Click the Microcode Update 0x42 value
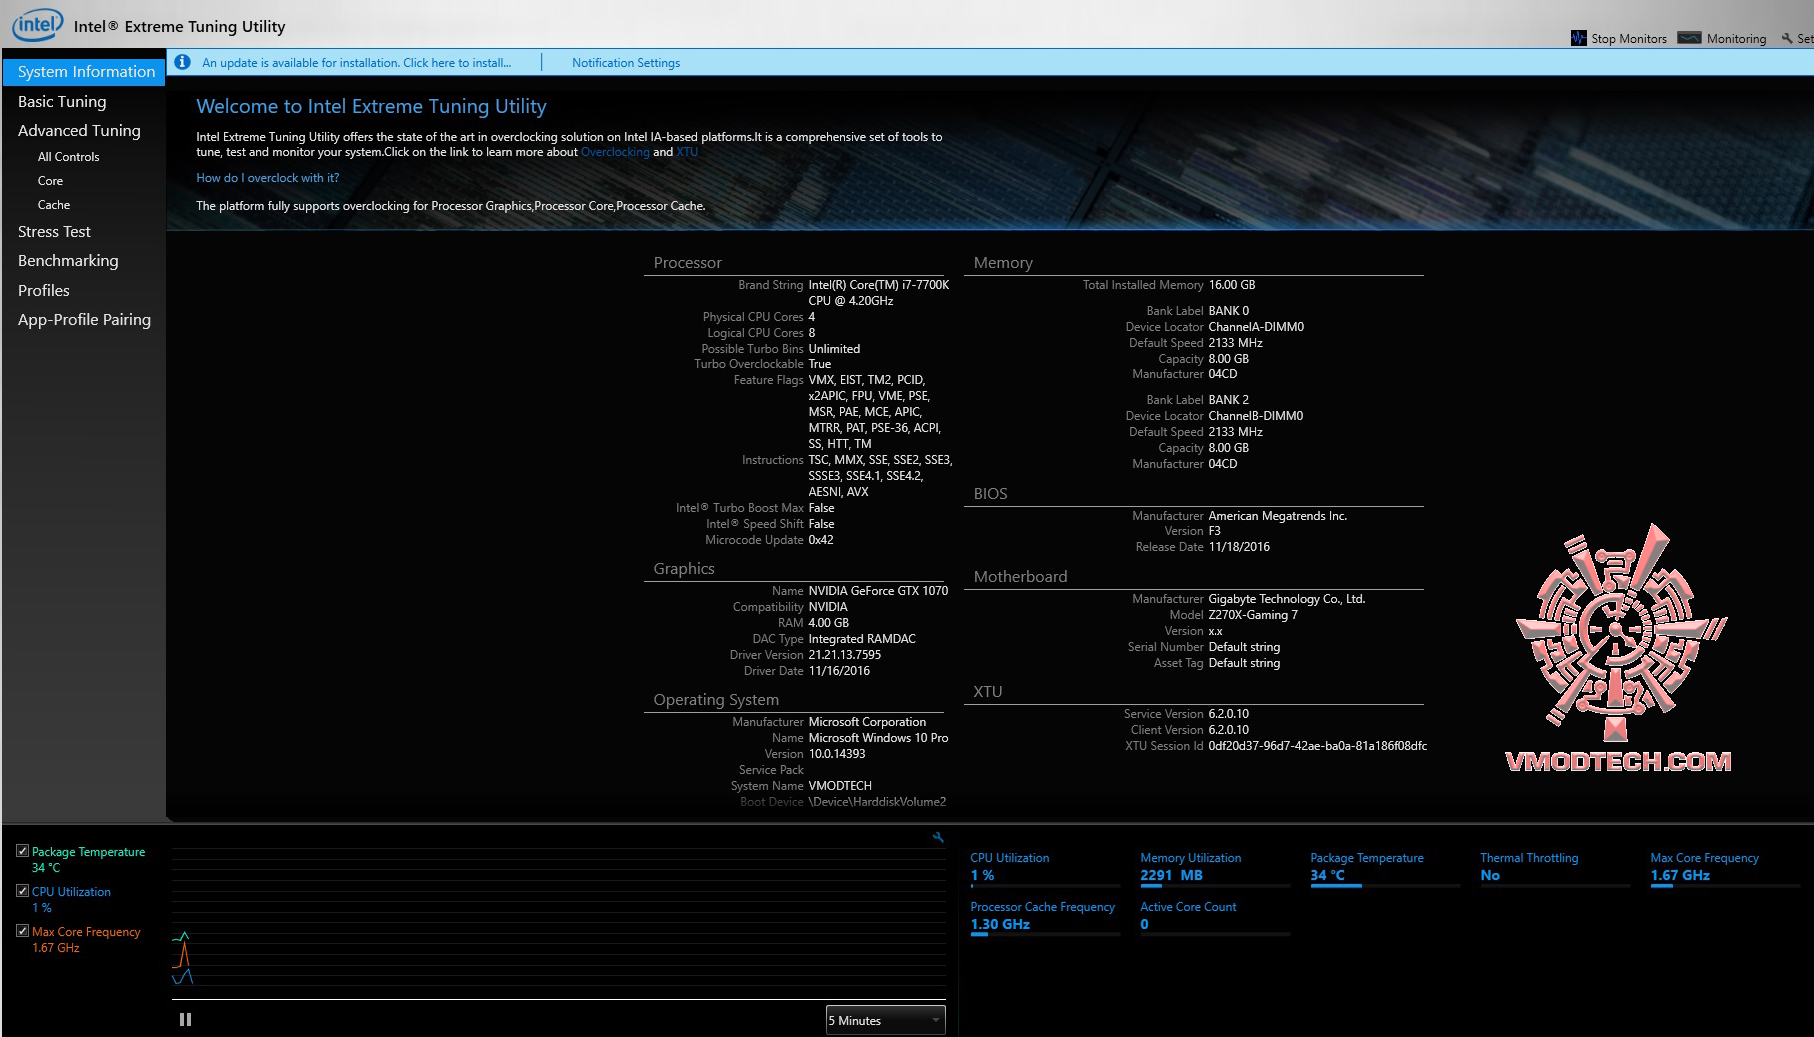The width and height of the screenshot is (1814, 1037). (x=820, y=540)
